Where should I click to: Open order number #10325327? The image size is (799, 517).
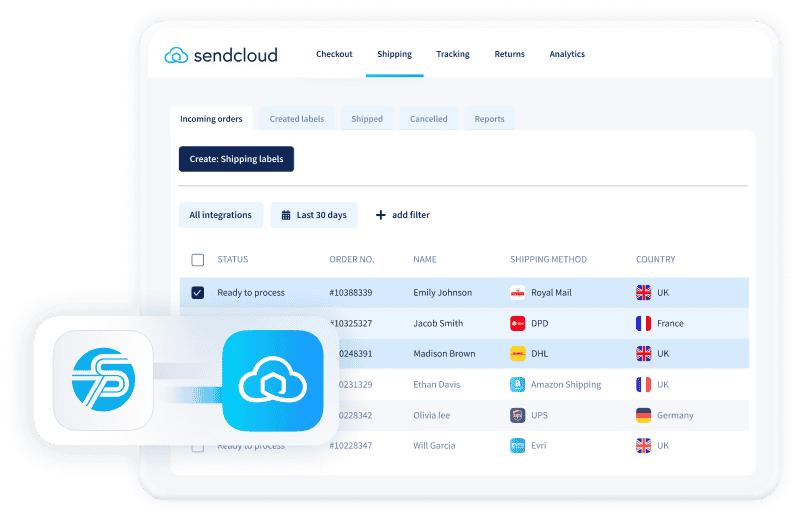(351, 324)
